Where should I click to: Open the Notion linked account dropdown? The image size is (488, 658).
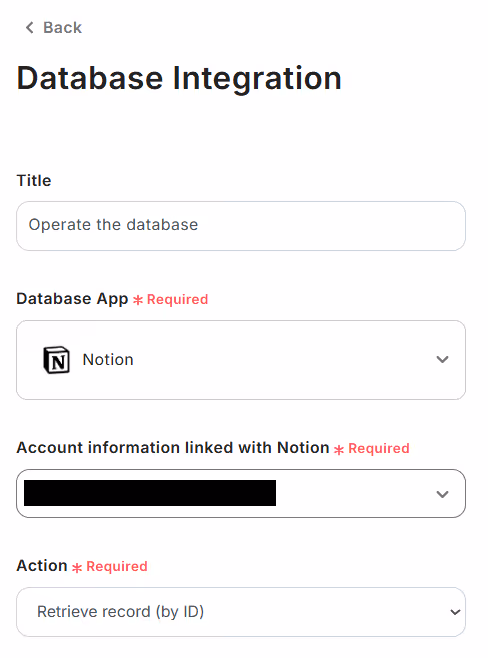pos(241,494)
